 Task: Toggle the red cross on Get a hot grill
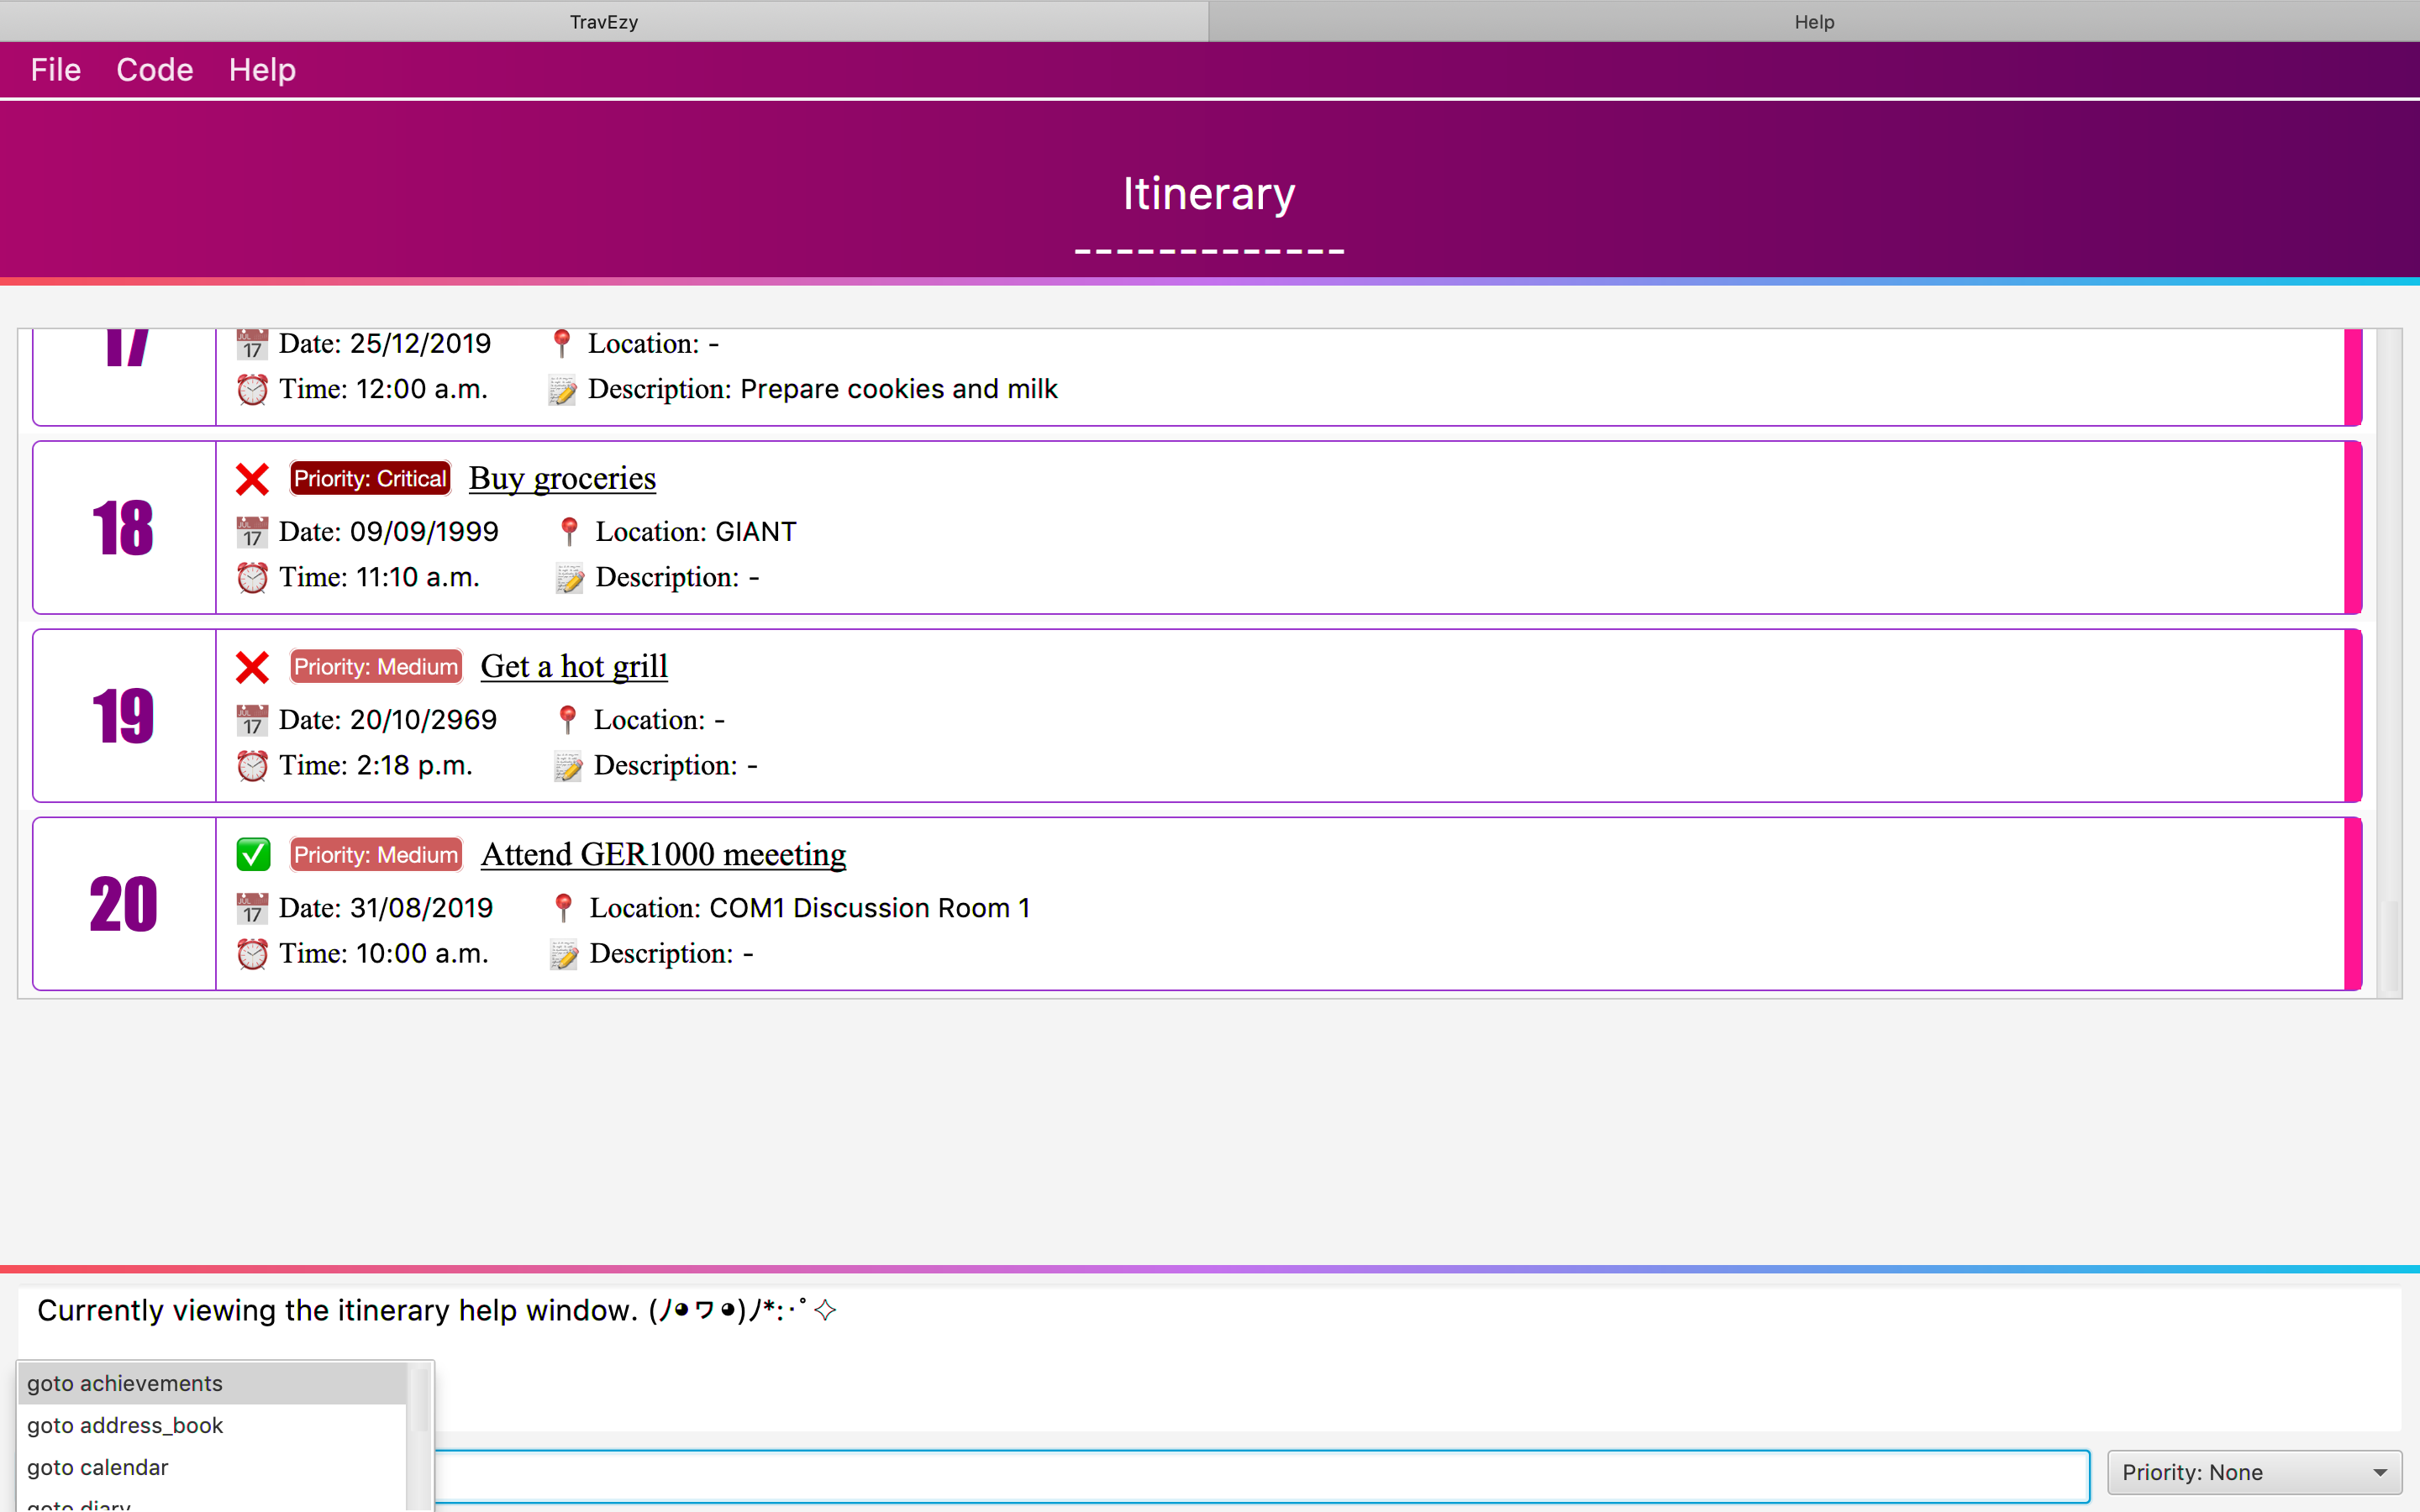(252, 667)
